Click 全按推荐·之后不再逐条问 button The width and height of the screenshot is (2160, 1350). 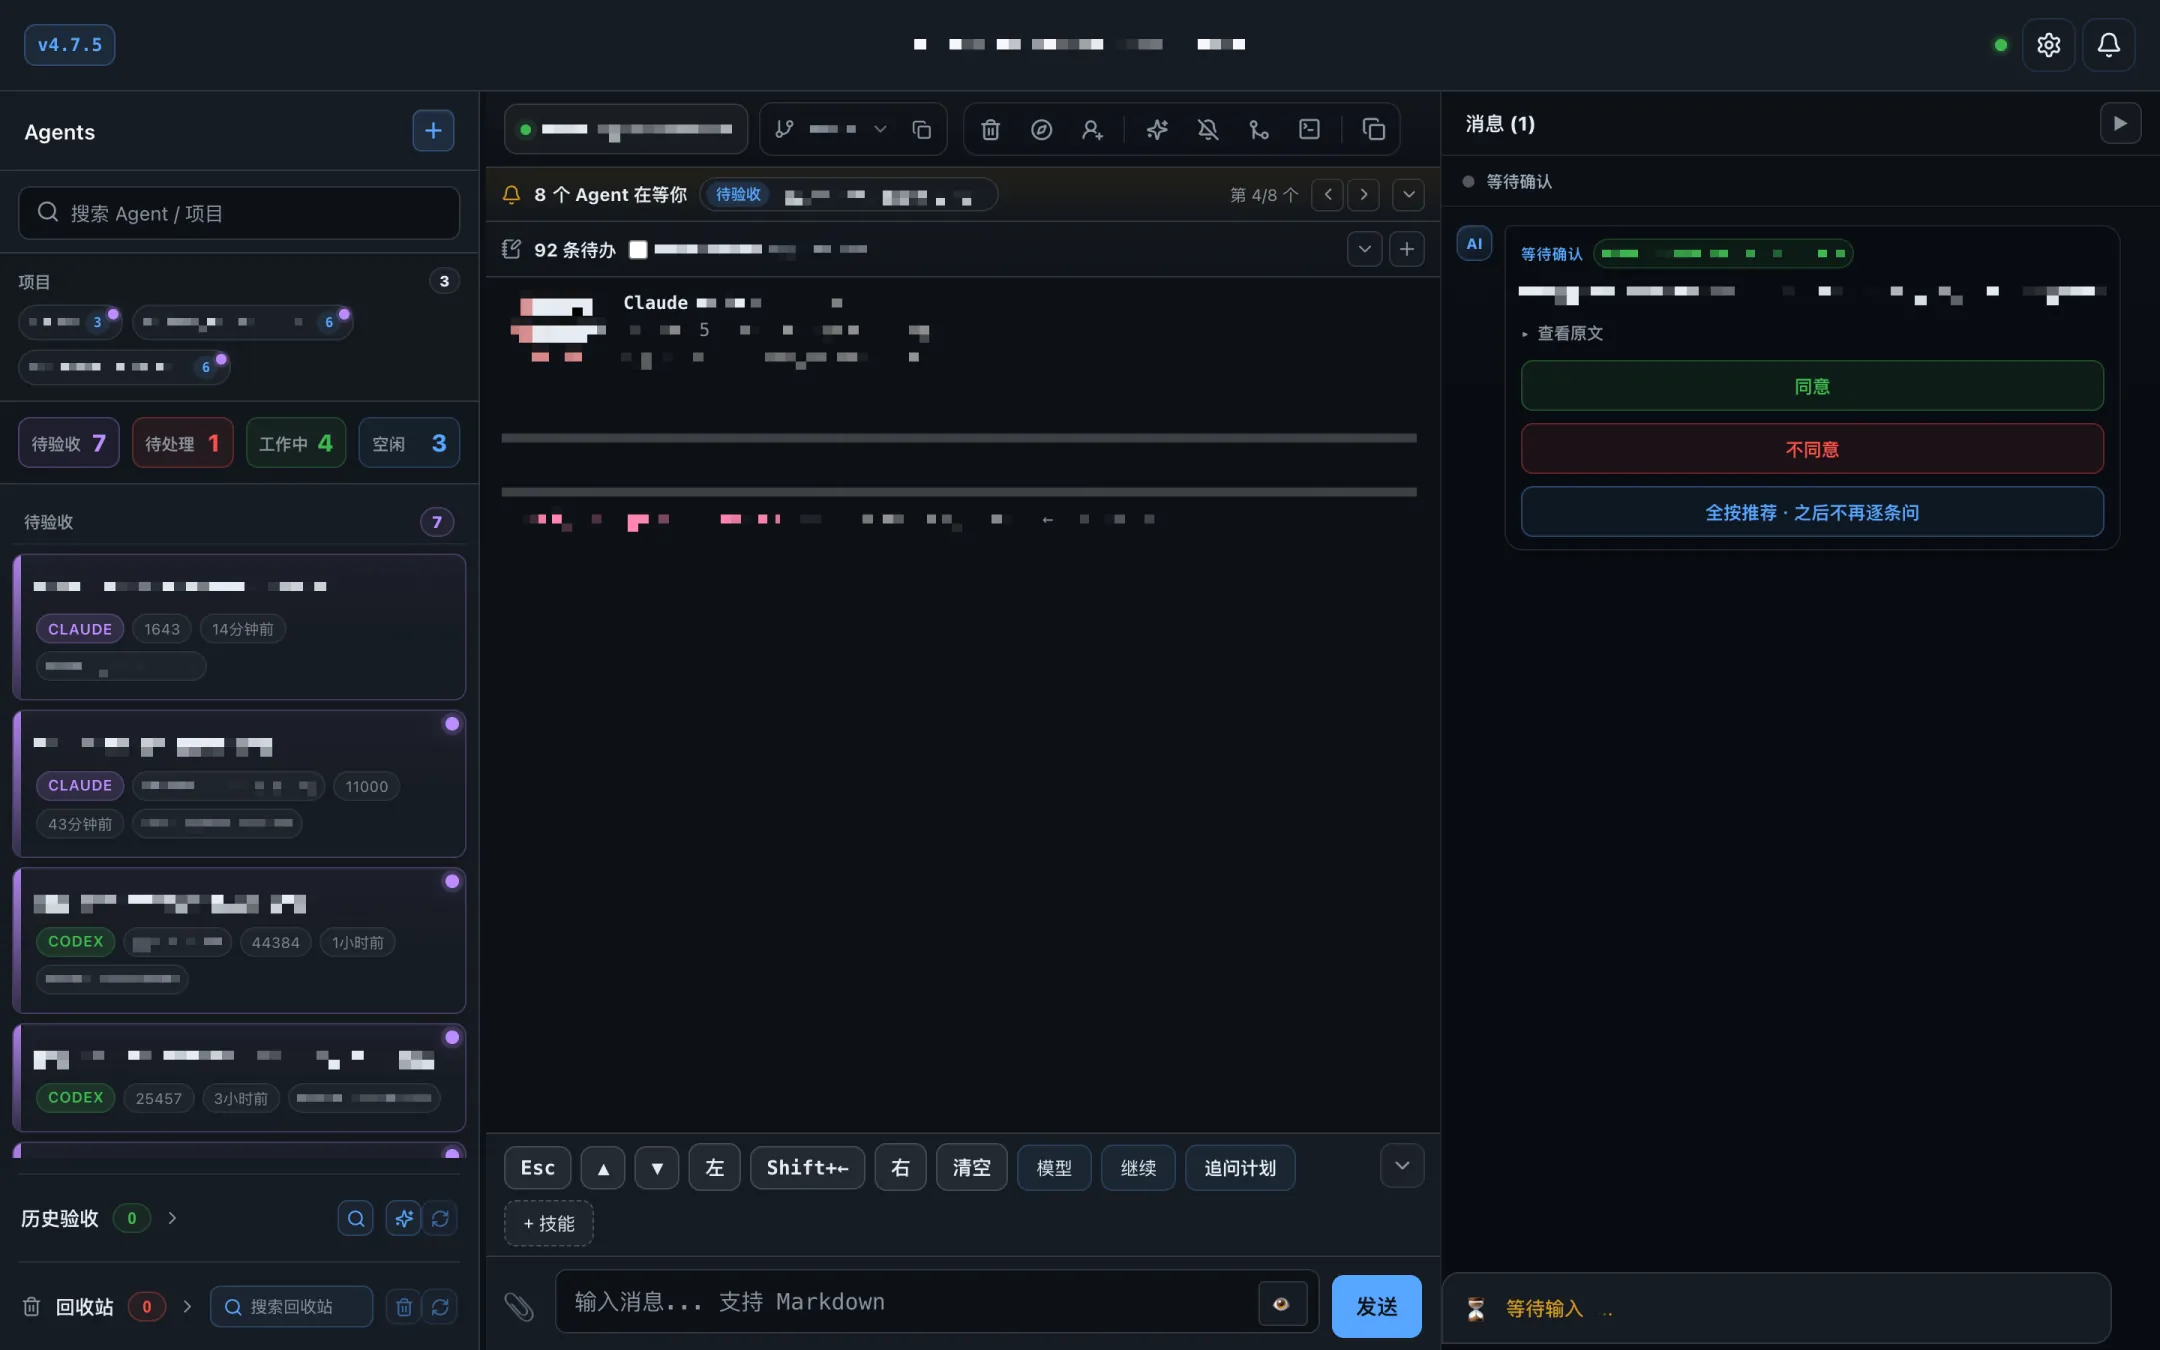pyautogui.click(x=1812, y=512)
